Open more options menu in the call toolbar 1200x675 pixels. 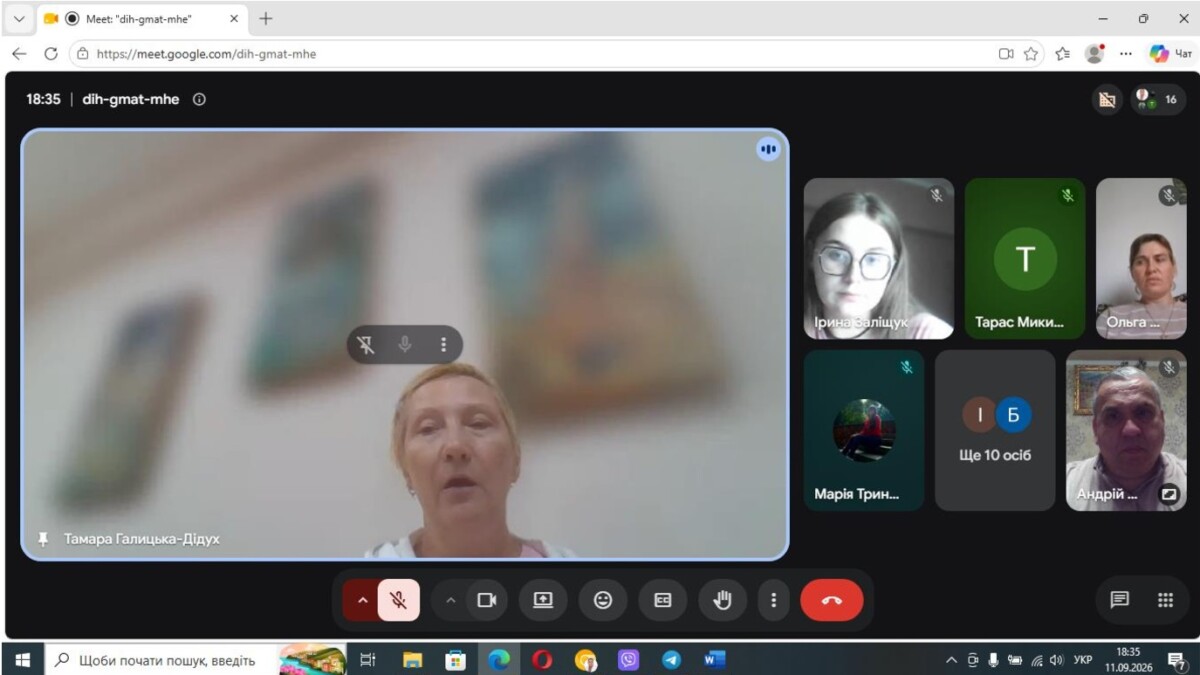click(773, 600)
